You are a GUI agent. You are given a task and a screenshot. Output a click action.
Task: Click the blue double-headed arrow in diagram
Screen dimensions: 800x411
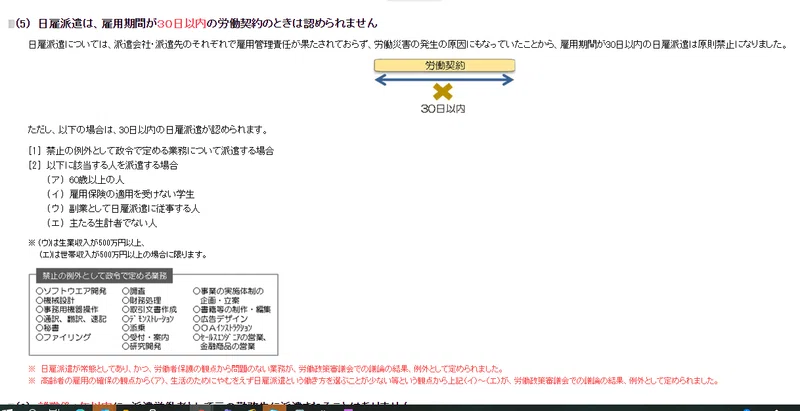pyautogui.click(x=444, y=80)
